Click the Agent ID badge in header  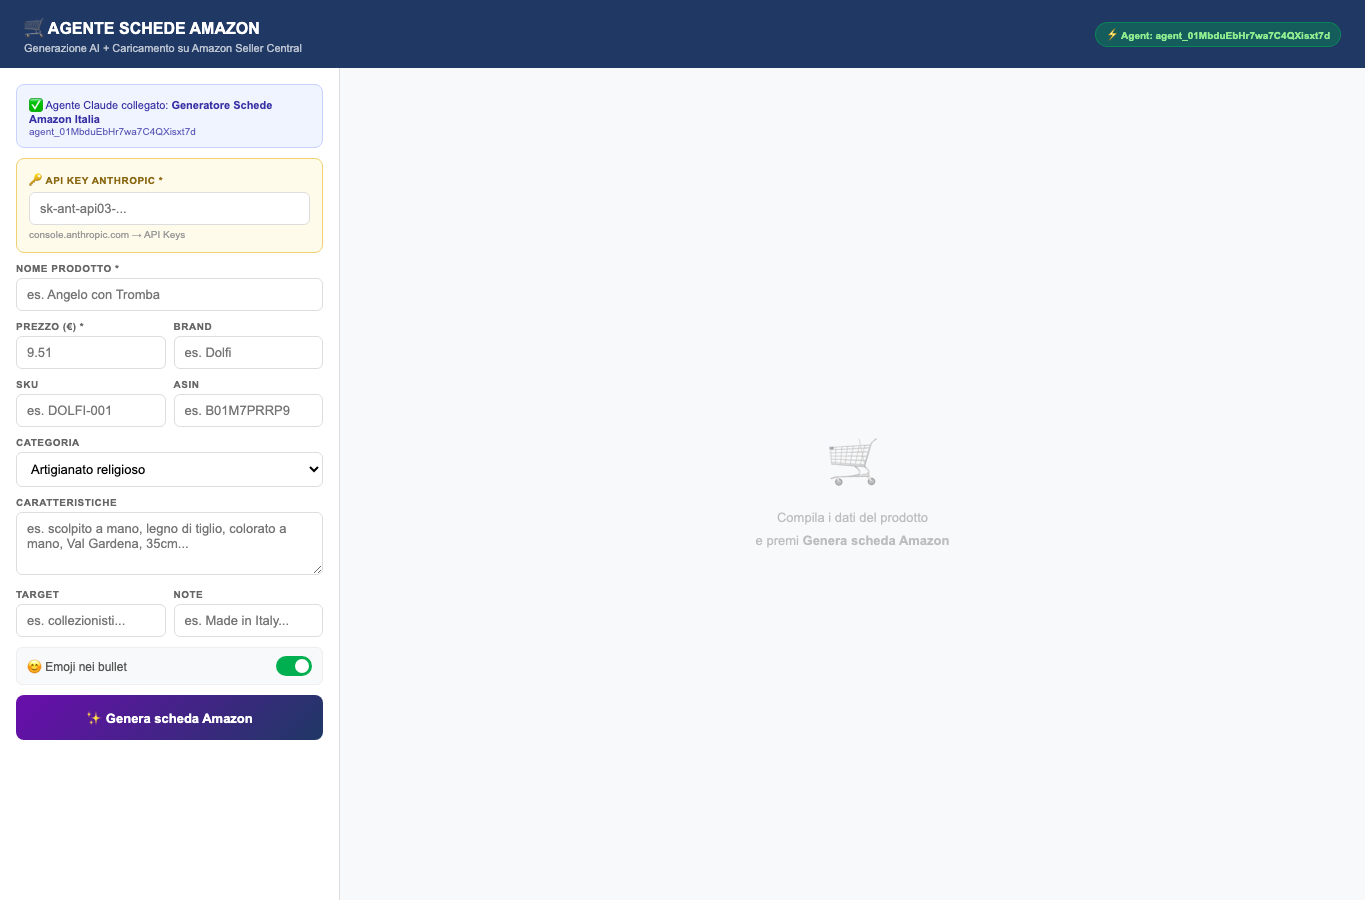[1218, 35]
